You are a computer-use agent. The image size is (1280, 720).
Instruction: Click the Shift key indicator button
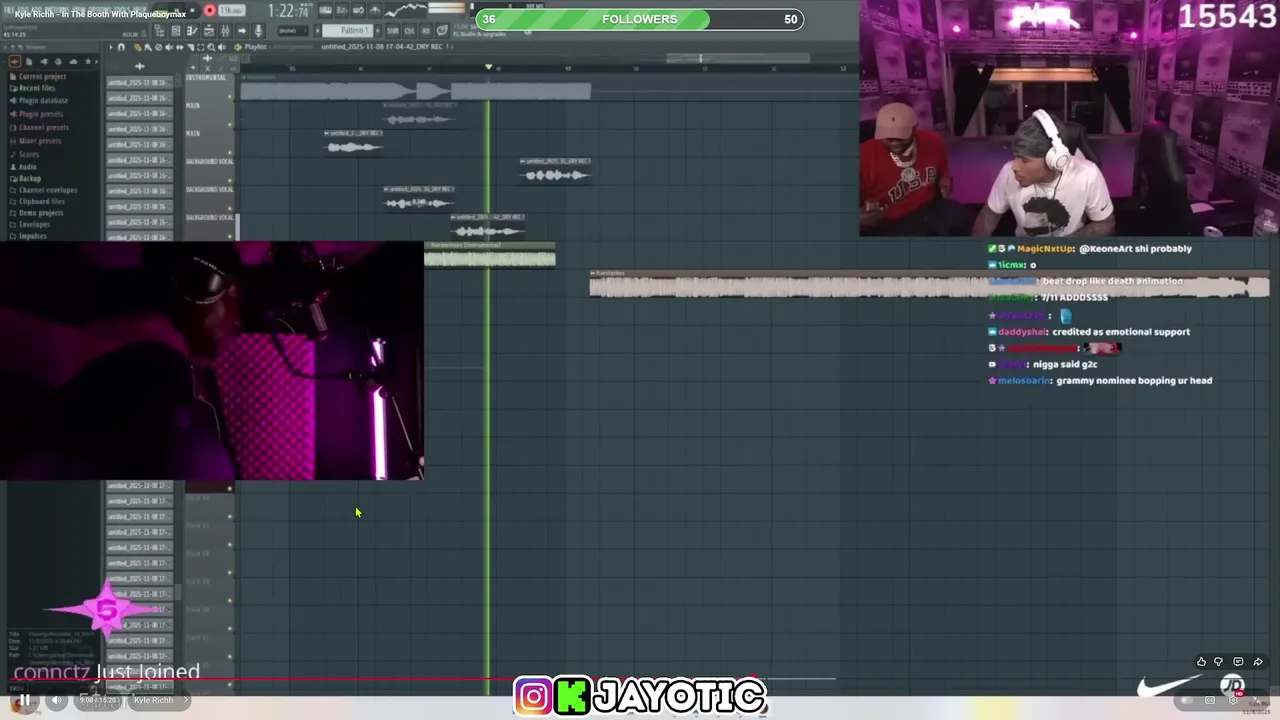tap(392, 31)
